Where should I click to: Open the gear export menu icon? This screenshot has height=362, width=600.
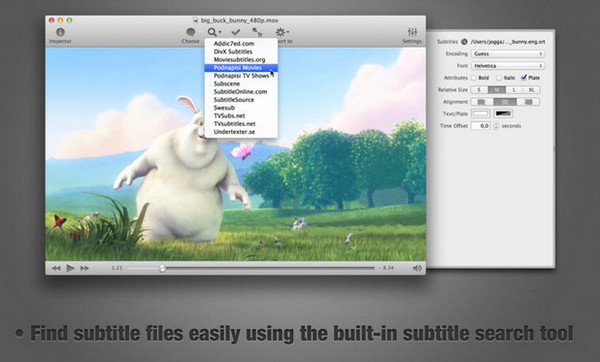tap(282, 32)
